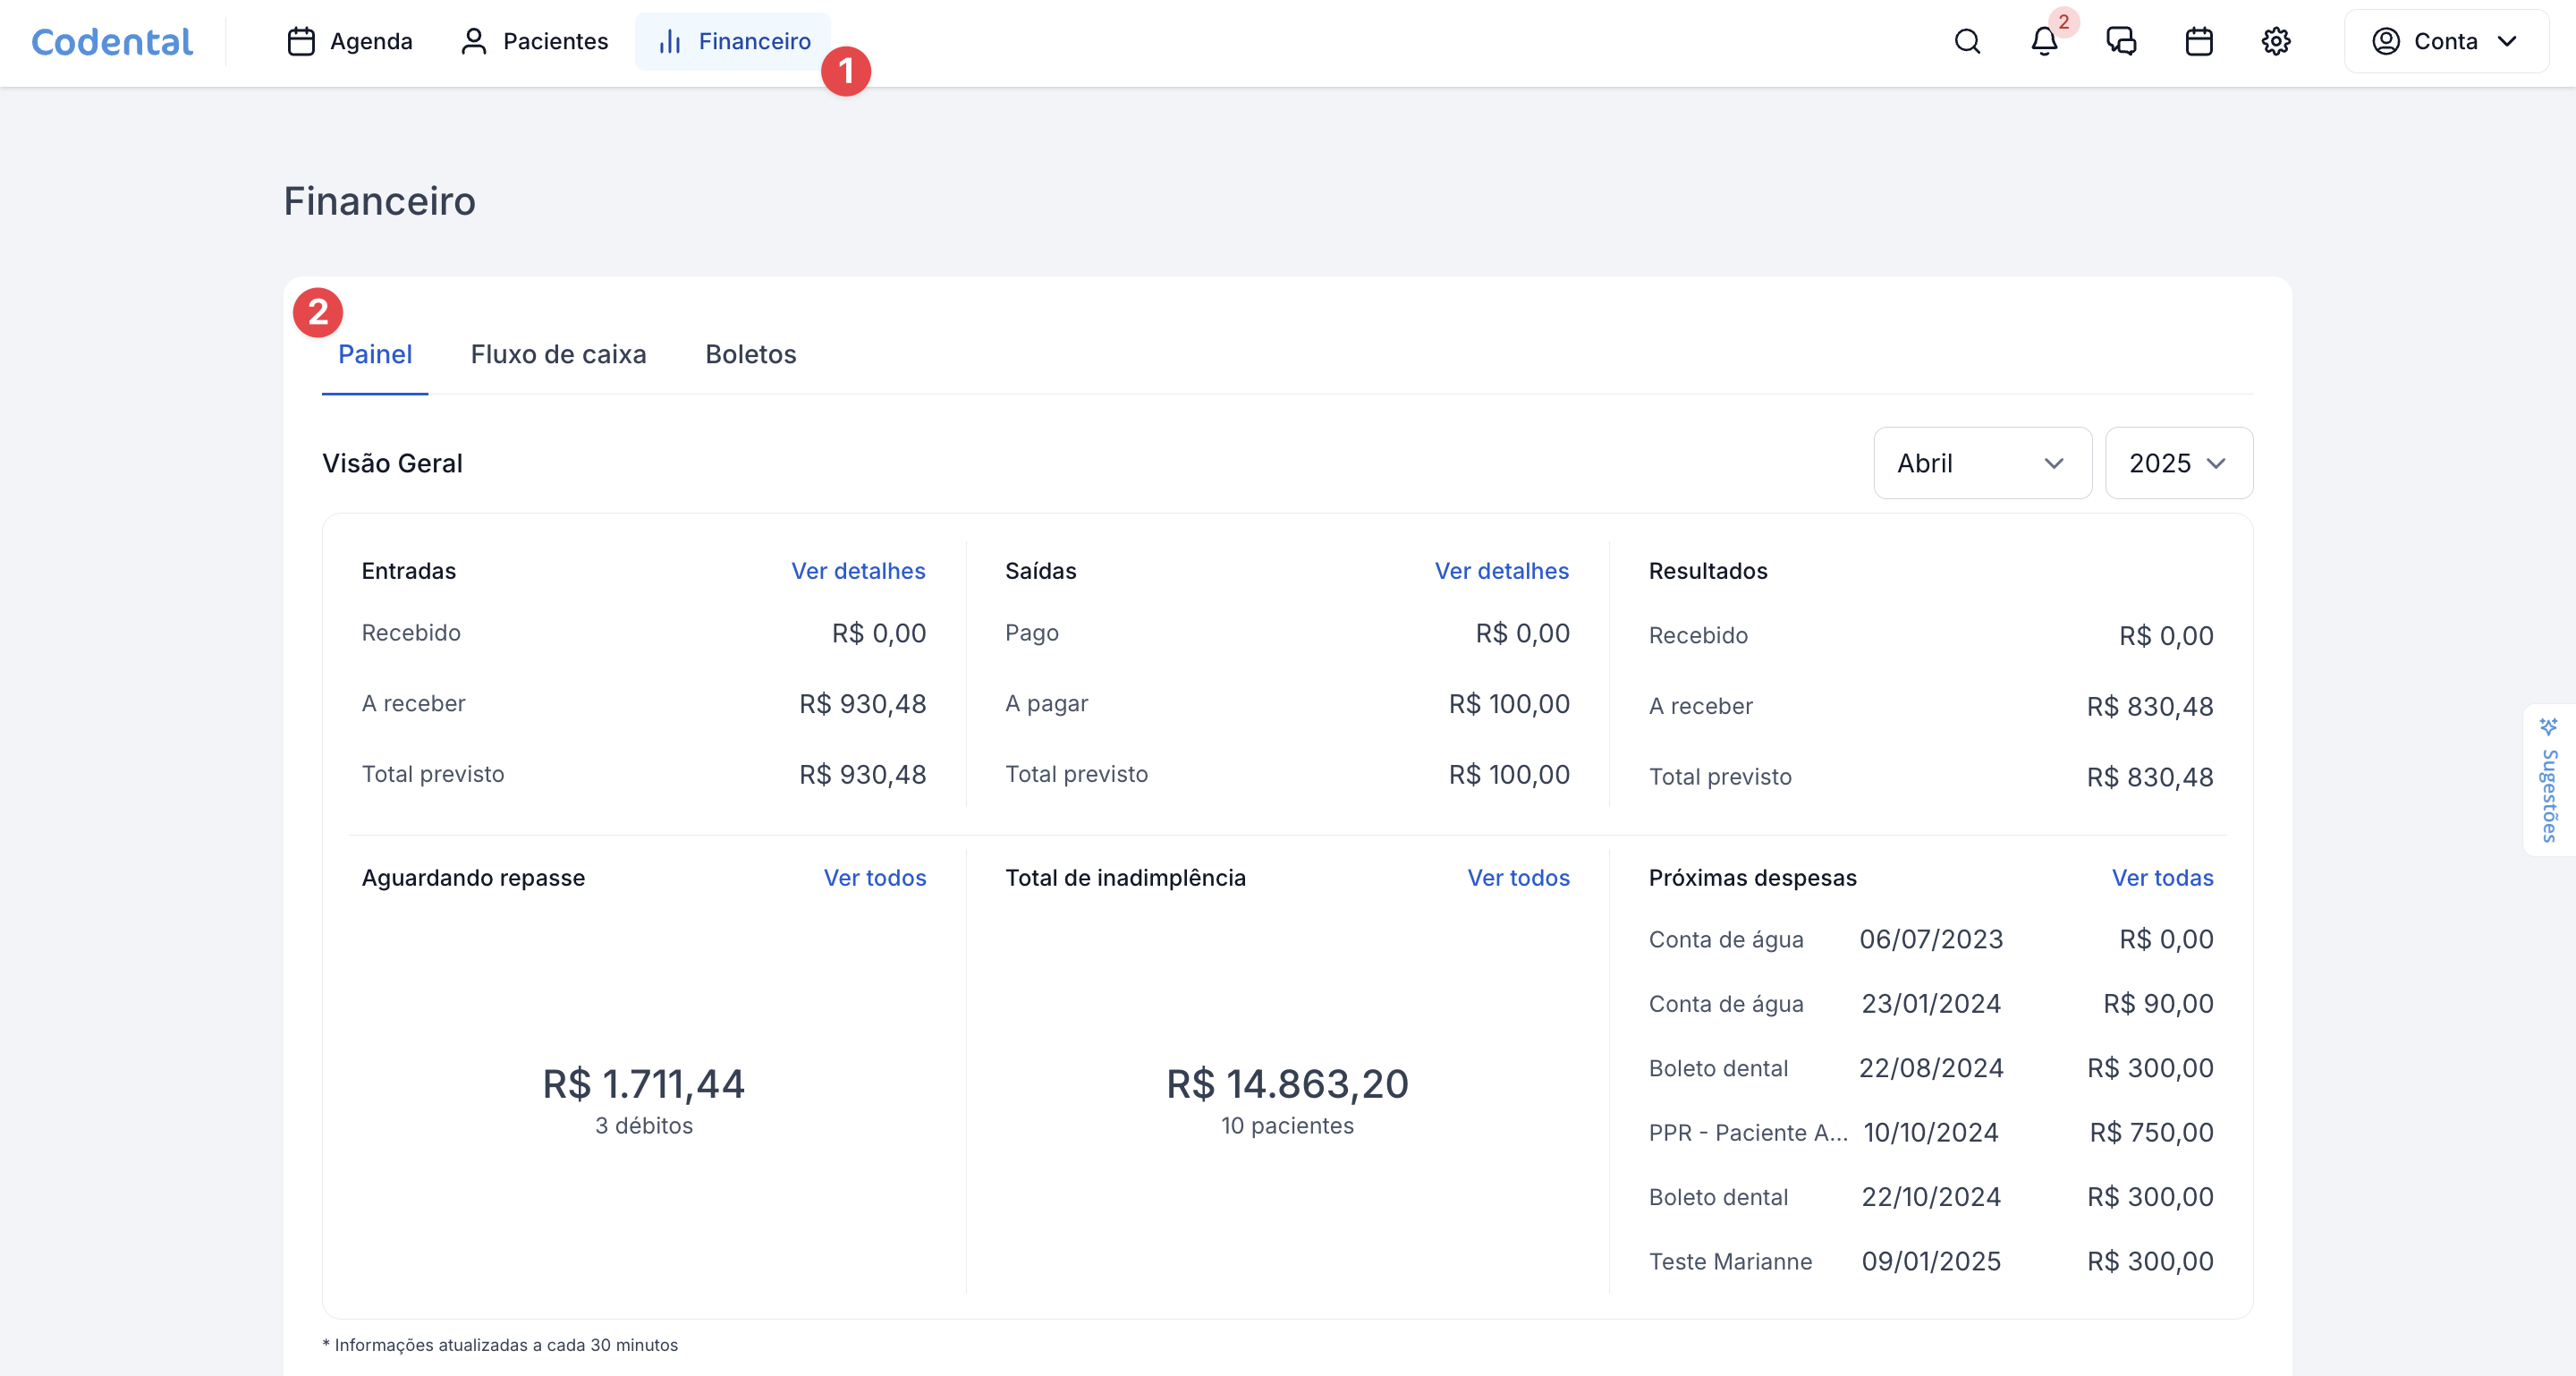The image size is (2576, 1376).
Task: Open the Sugestões side tab
Action: [x=2549, y=780]
